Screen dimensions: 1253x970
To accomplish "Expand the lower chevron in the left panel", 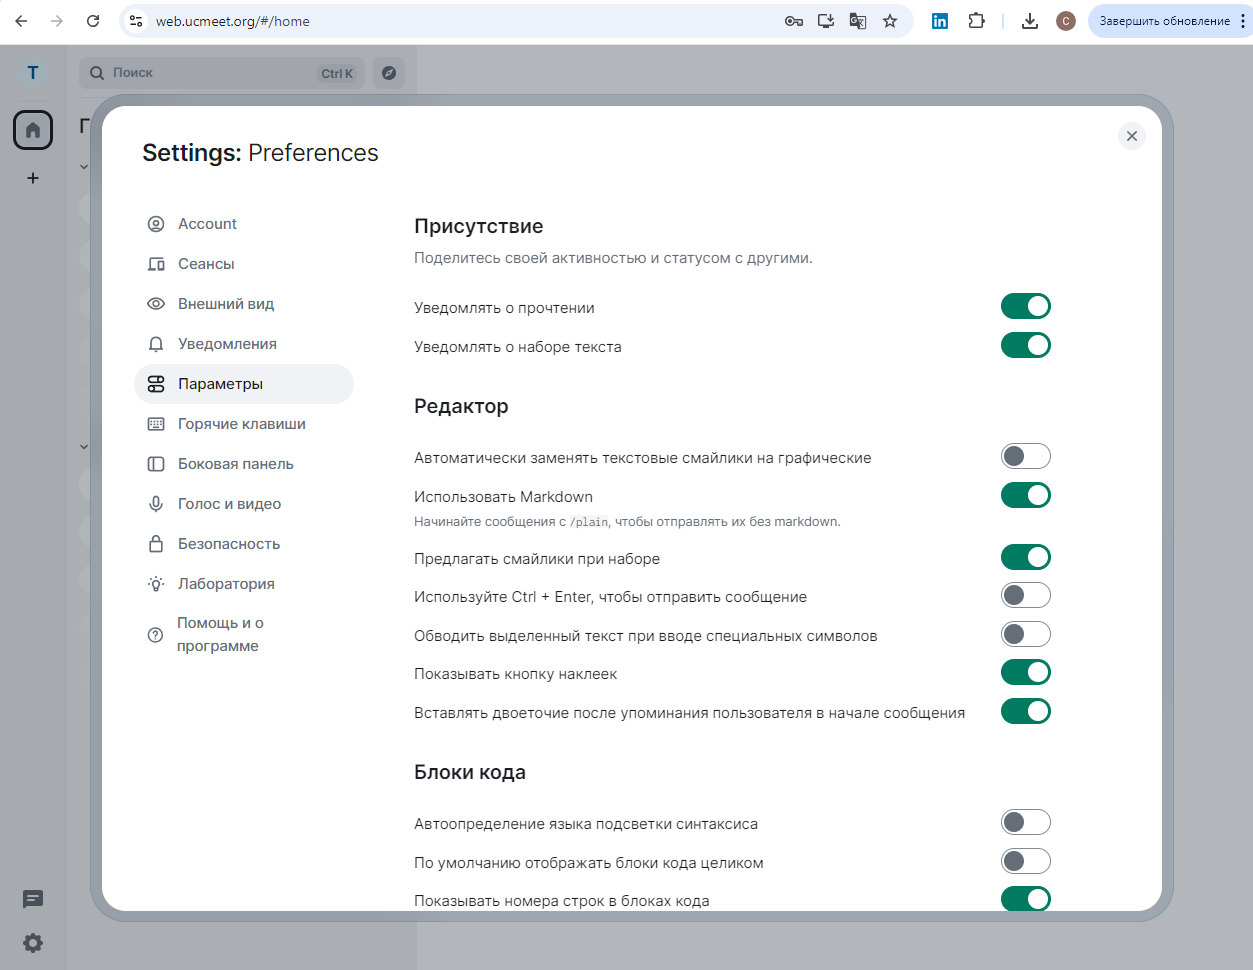I will pos(83,446).
